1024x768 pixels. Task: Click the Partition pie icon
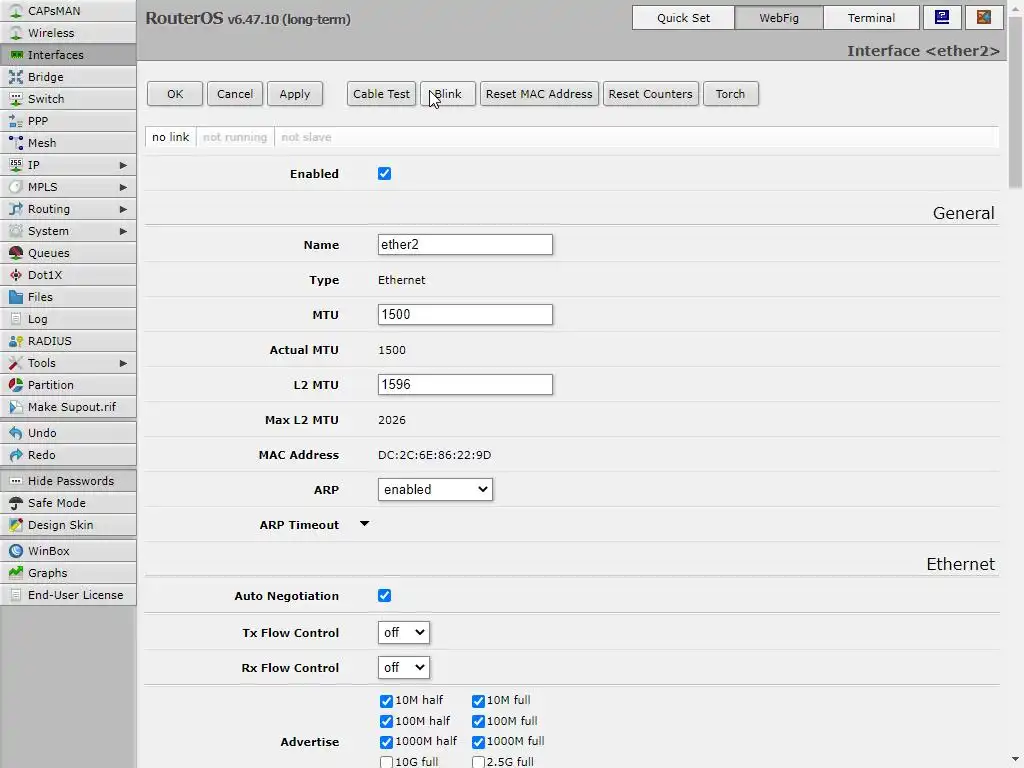click(x=16, y=385)
